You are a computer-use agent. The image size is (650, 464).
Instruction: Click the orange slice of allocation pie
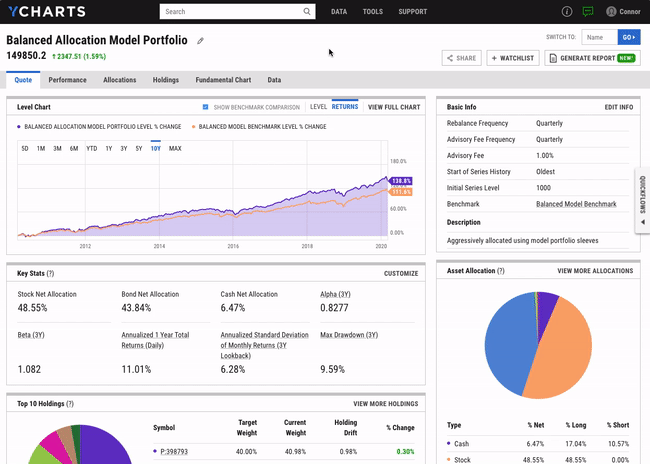[x=560, y=352]
